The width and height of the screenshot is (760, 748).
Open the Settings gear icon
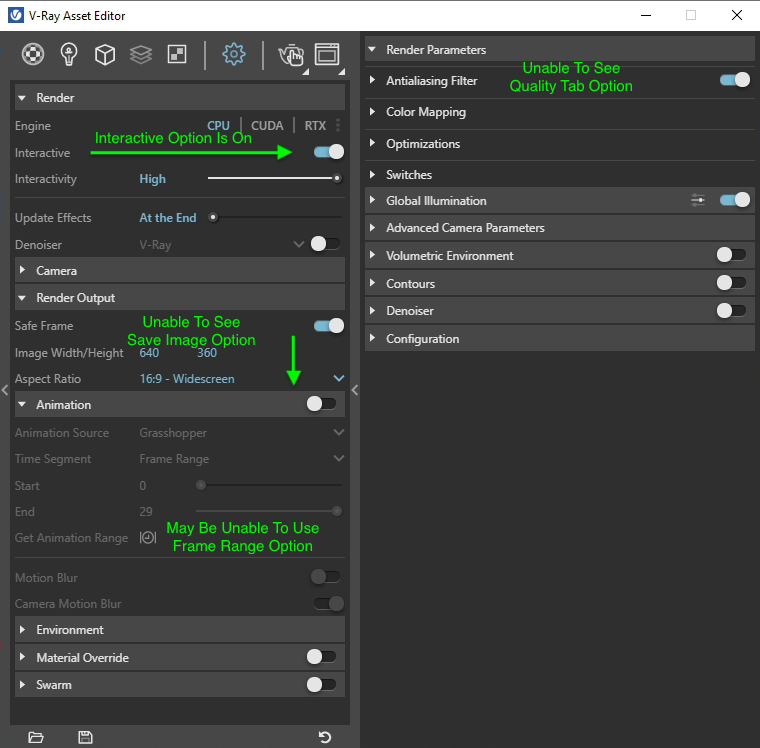coord(234,54)
